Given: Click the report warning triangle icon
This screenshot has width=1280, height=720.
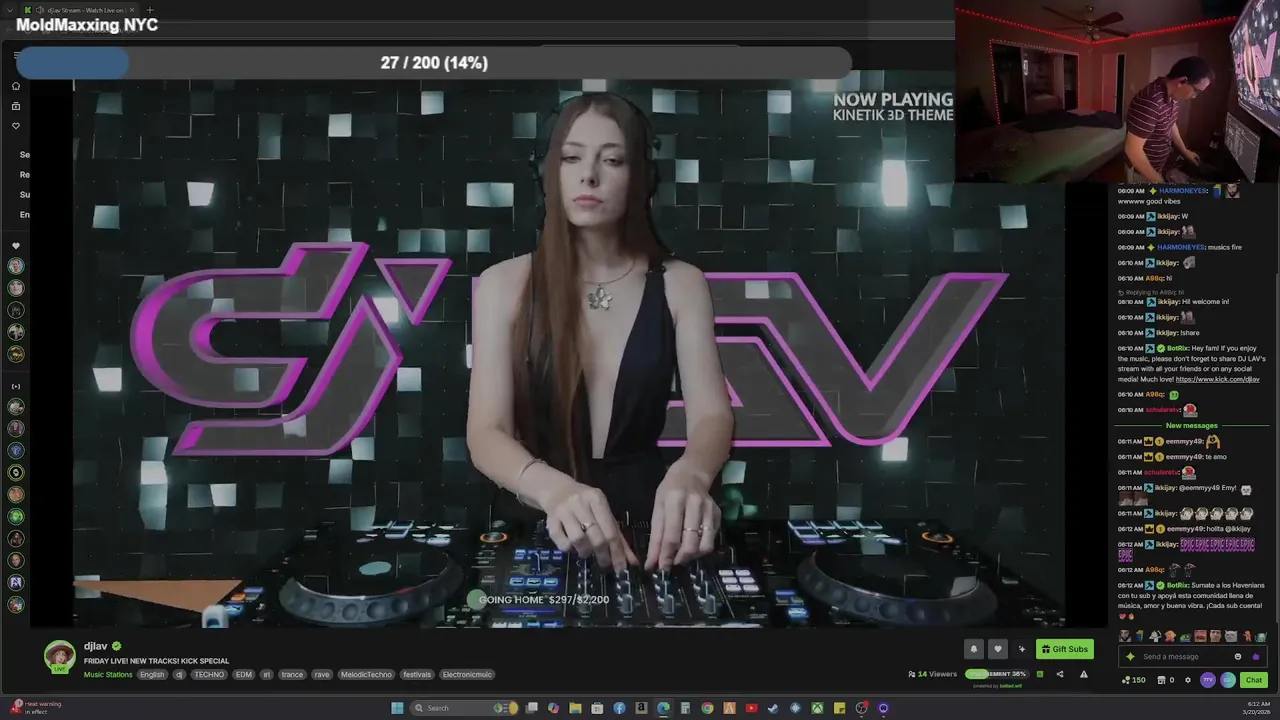Looking at the screenshot, I should [x=1083, y=674].
